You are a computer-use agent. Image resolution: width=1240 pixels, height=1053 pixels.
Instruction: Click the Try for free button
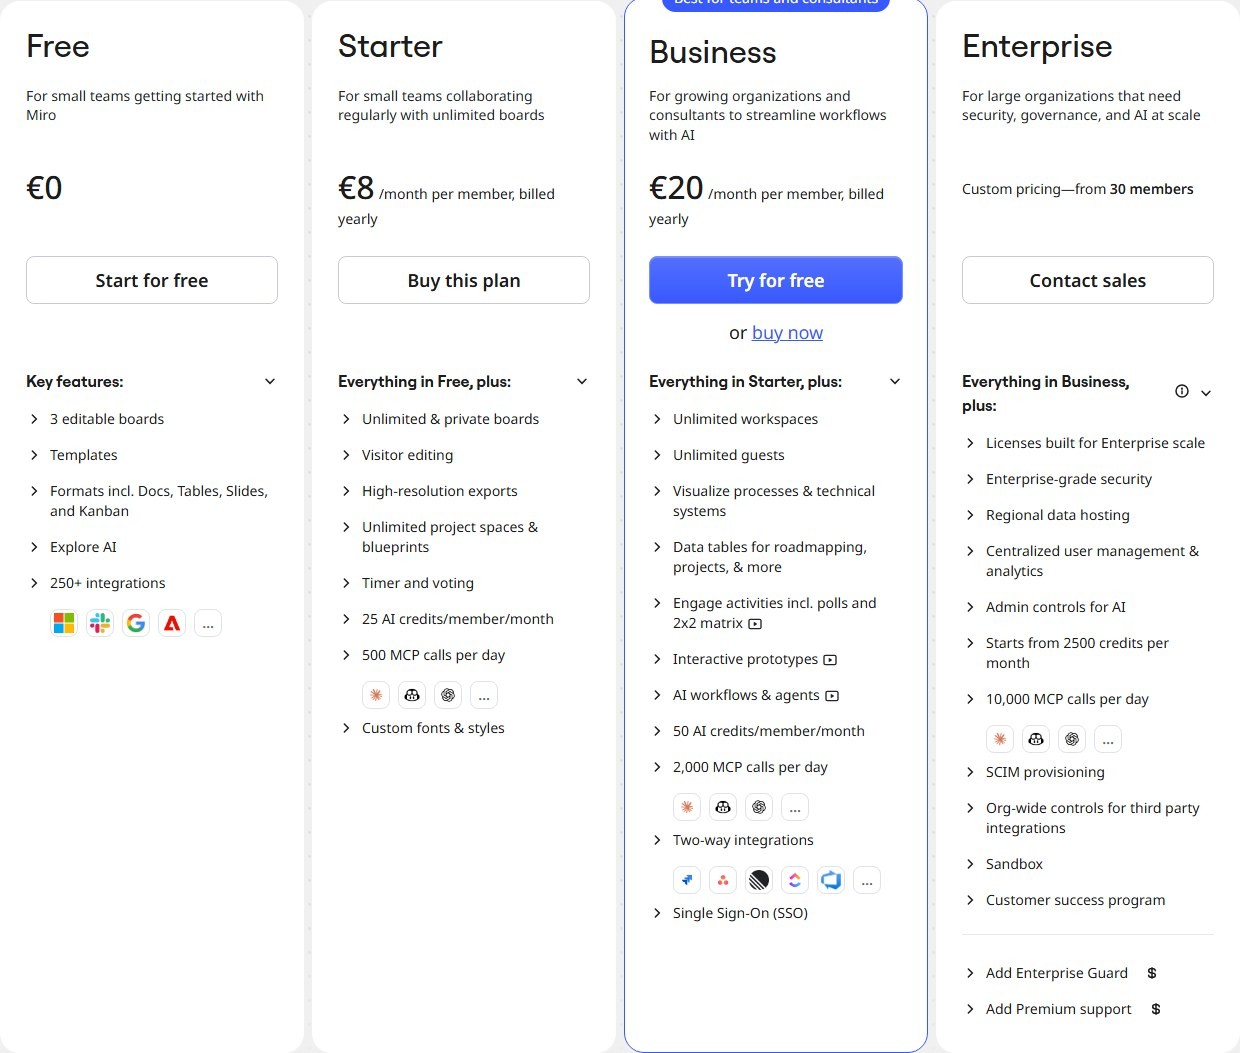coord(776,280)
